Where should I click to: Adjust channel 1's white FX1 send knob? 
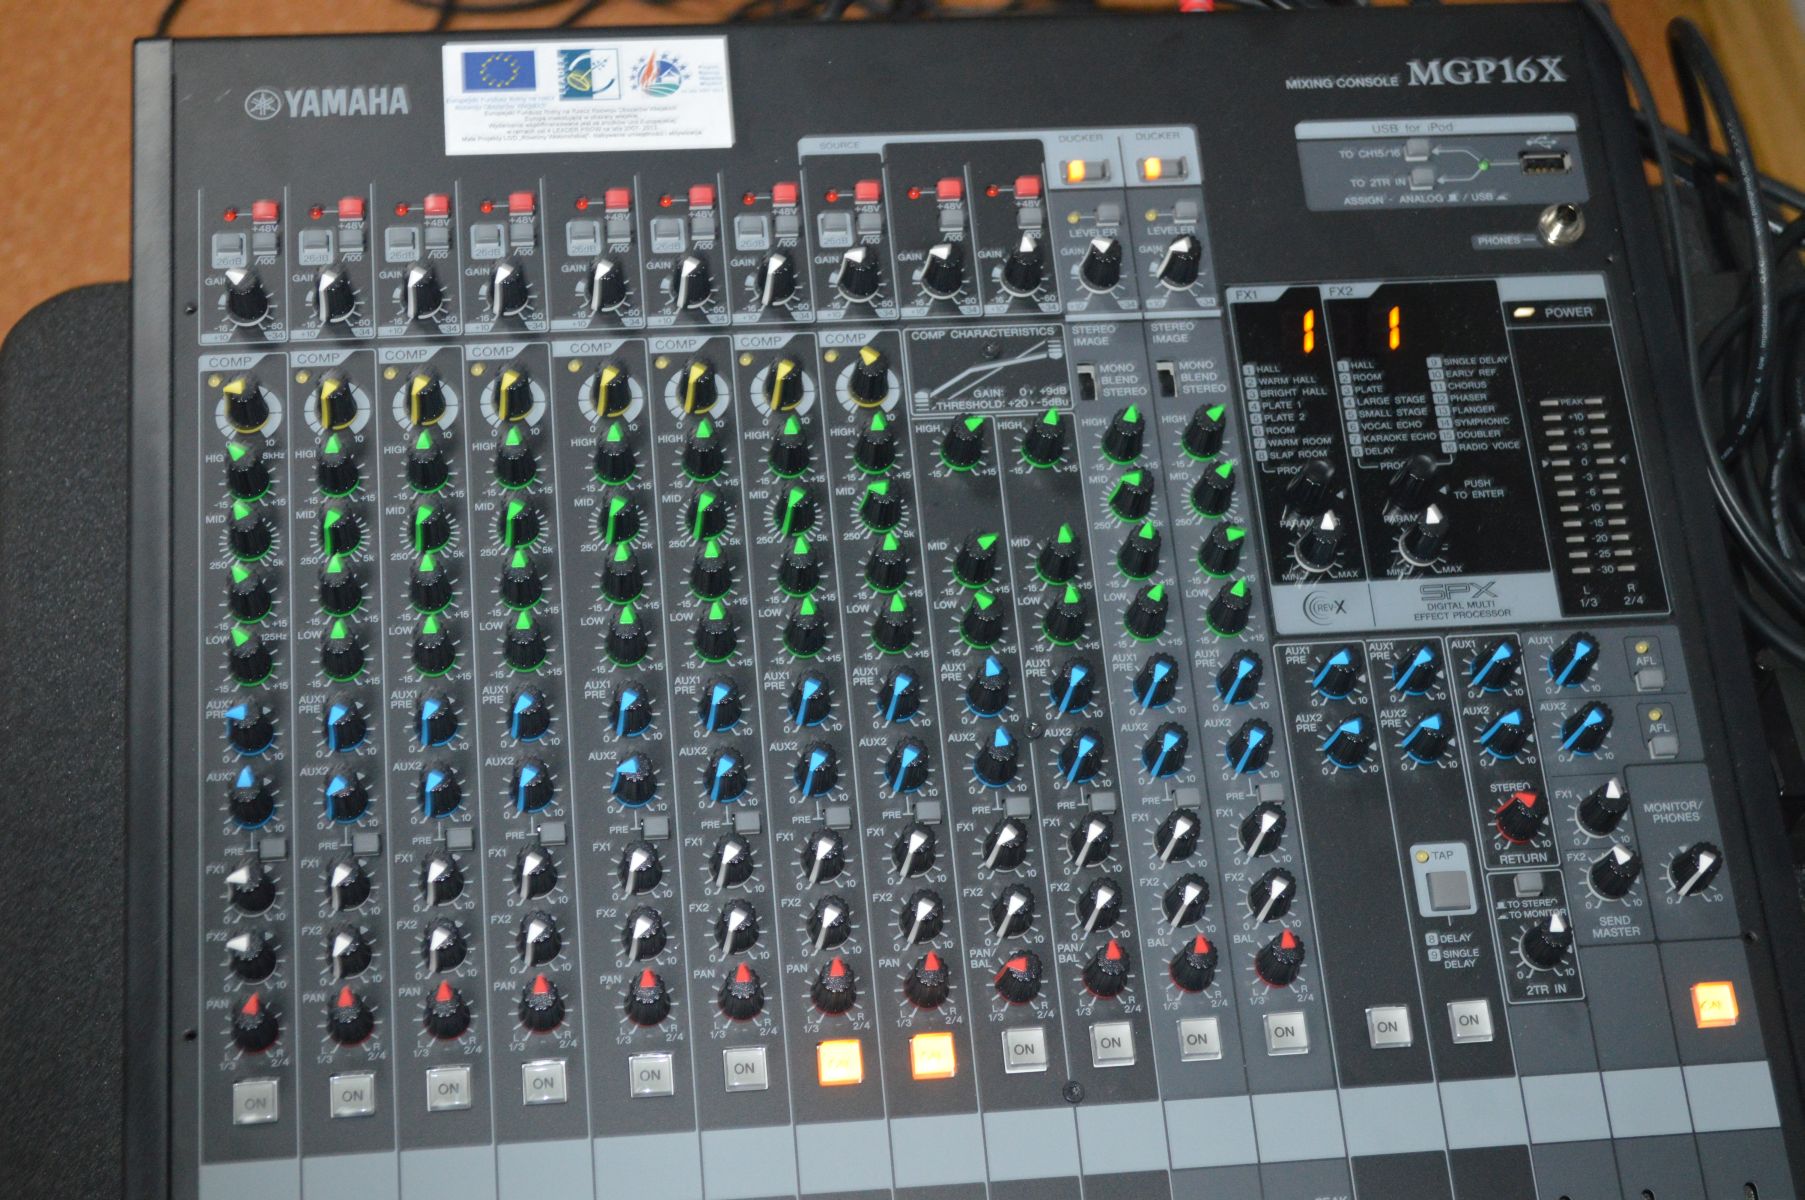pos(249,890)
